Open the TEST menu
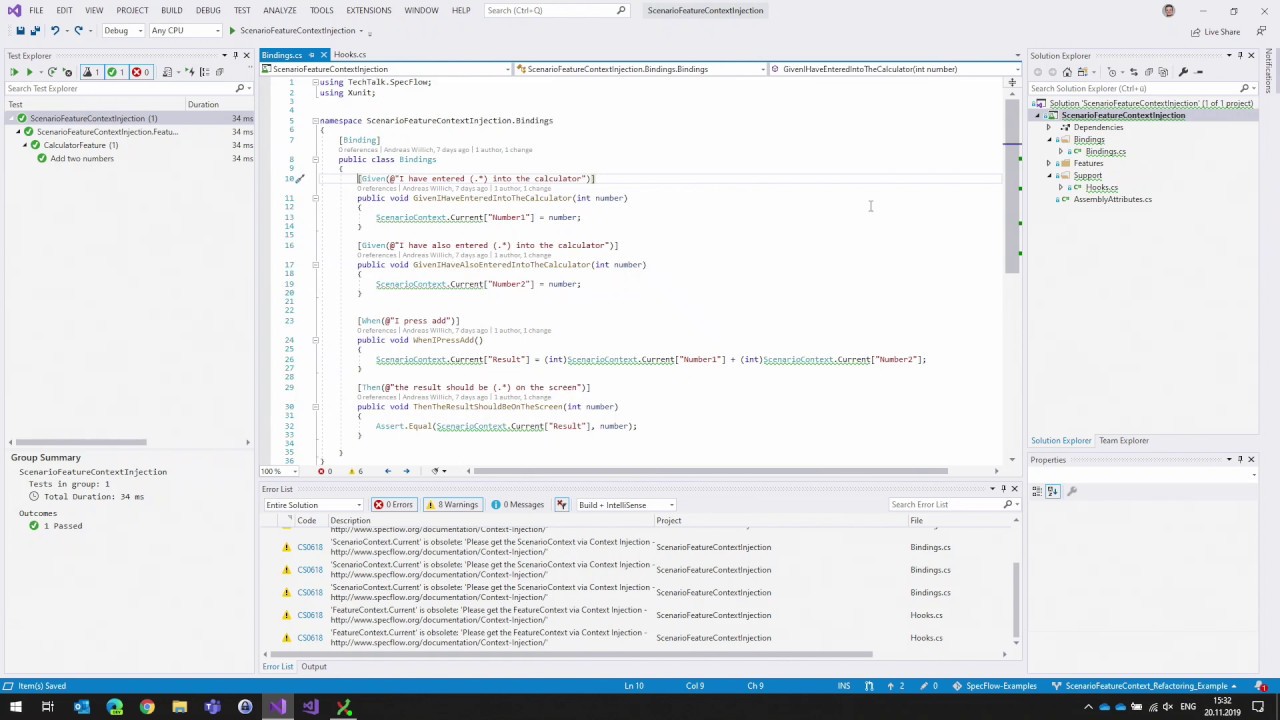This screenshot has height=720, width=1280. (242, 10)
